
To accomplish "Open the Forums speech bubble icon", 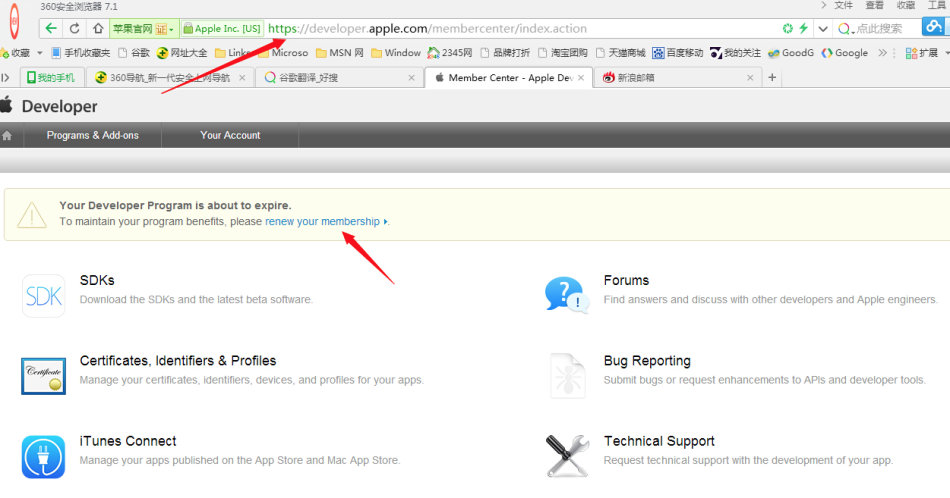I will (x=566, y=294).
